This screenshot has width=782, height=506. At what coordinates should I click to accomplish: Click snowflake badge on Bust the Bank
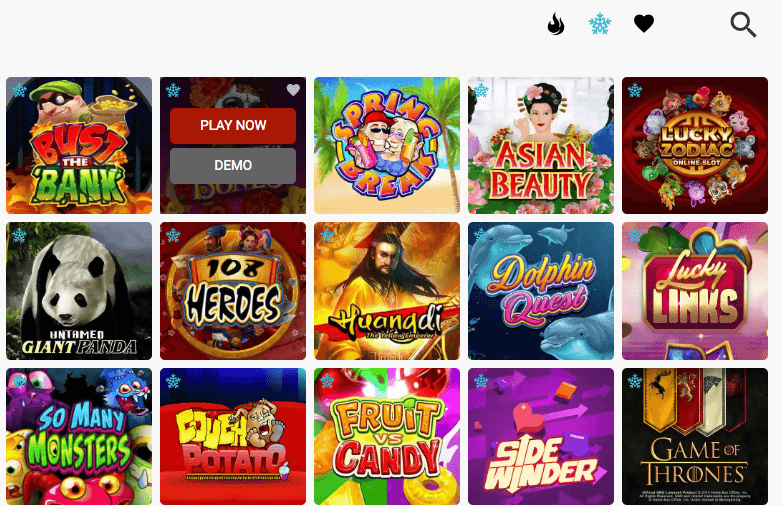coord(19,90)
